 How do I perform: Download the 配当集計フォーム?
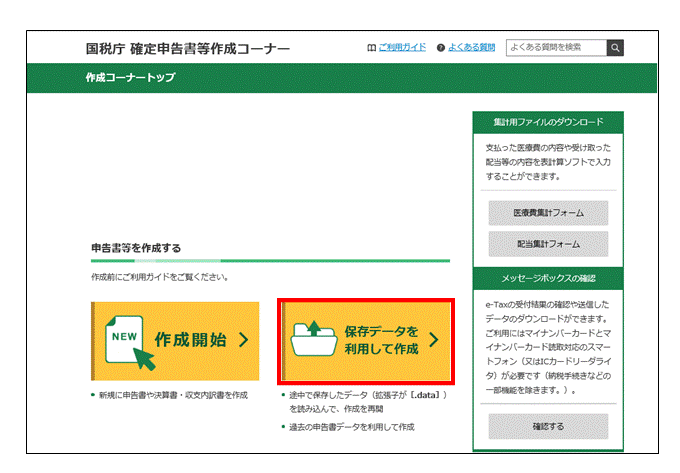547,244
